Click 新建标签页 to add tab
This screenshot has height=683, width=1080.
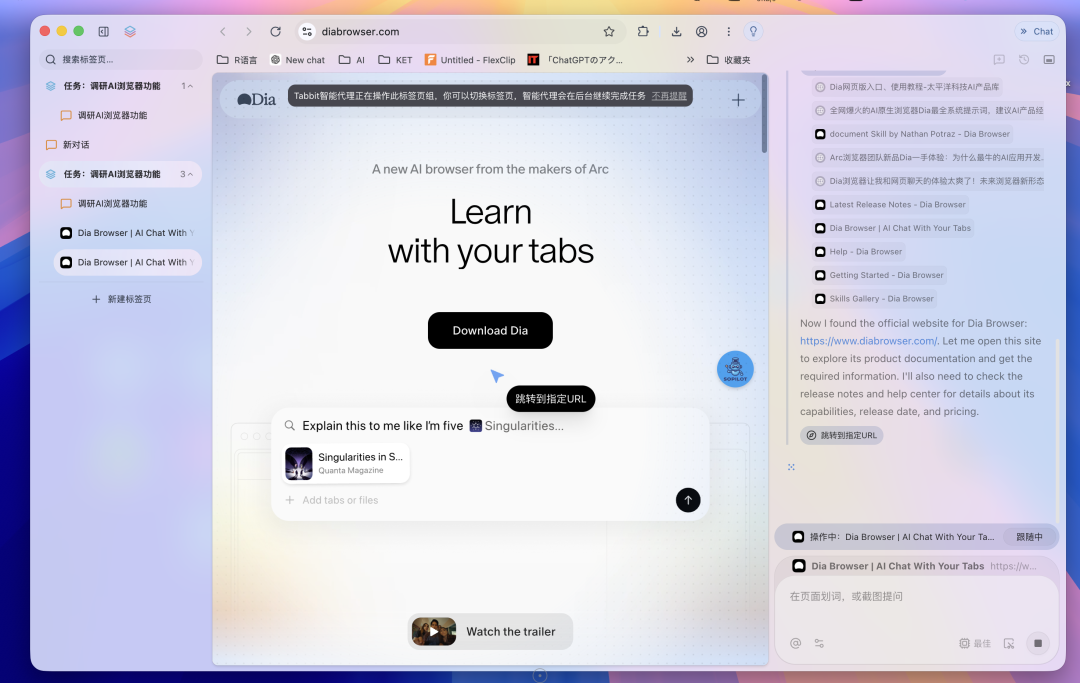[x=121, y=299]
